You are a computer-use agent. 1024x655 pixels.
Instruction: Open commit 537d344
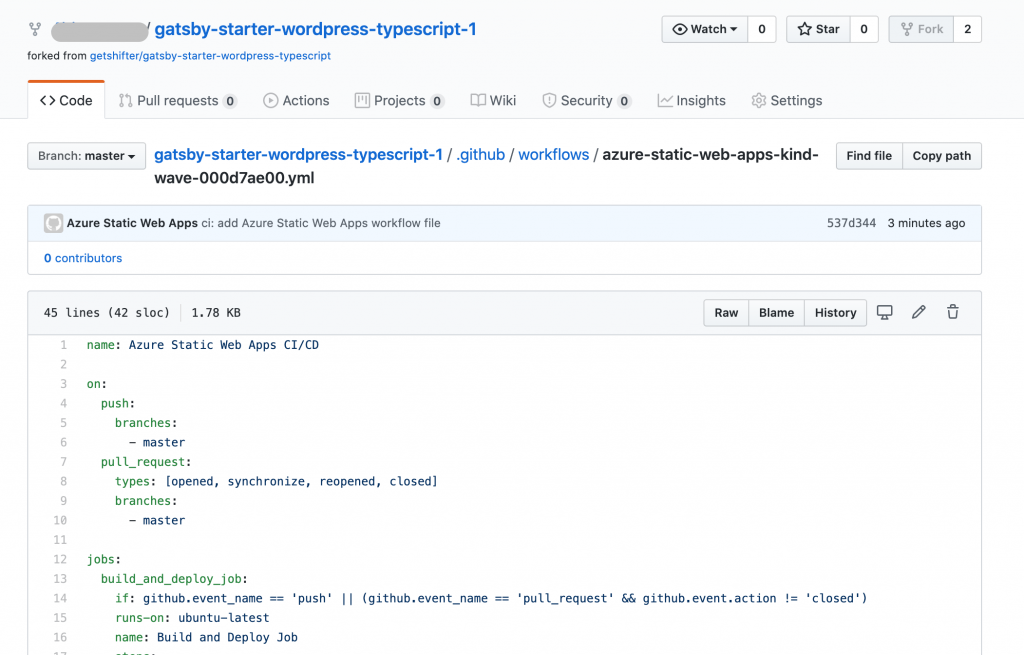(x=851, y=223)
